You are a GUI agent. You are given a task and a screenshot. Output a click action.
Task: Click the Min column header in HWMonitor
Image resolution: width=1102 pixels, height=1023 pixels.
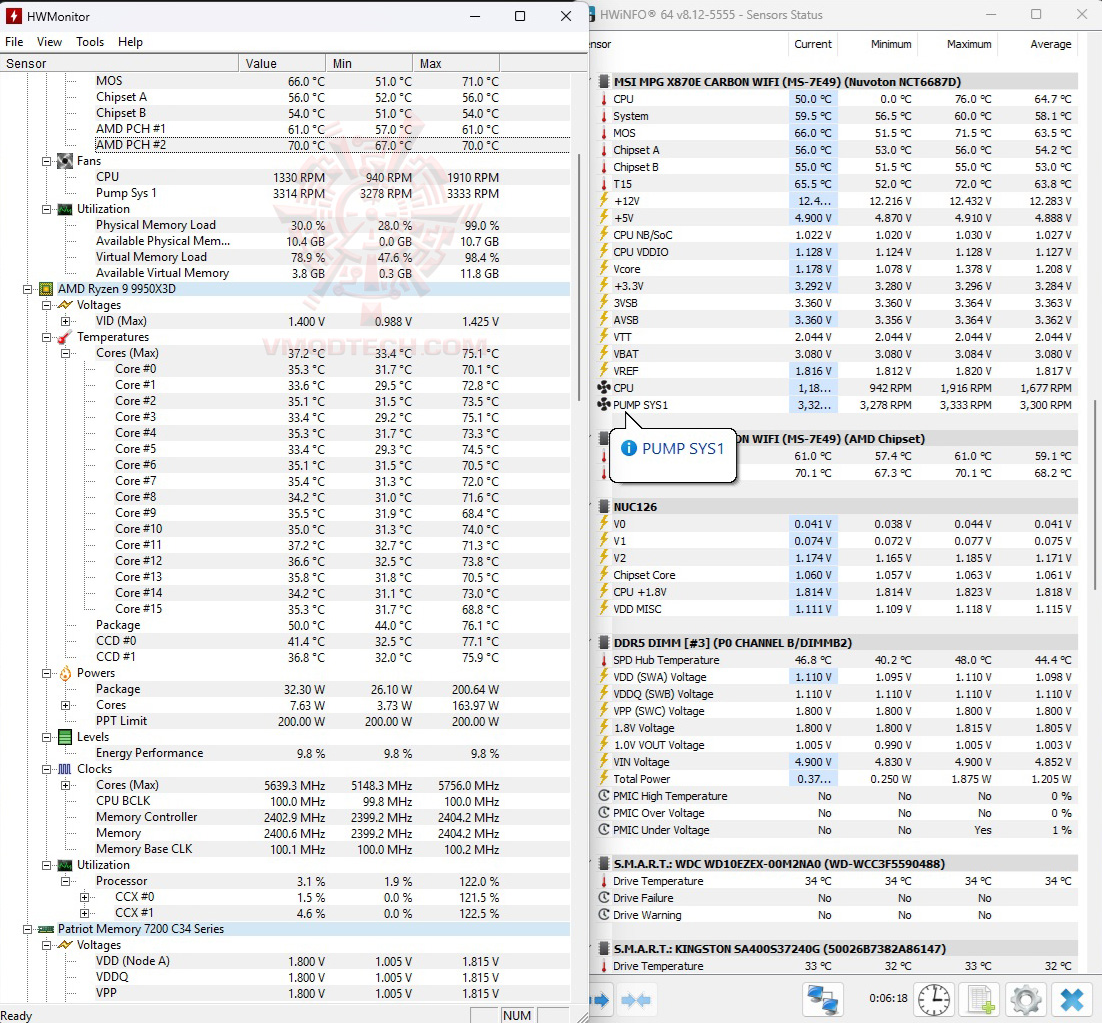pos(368,63)
